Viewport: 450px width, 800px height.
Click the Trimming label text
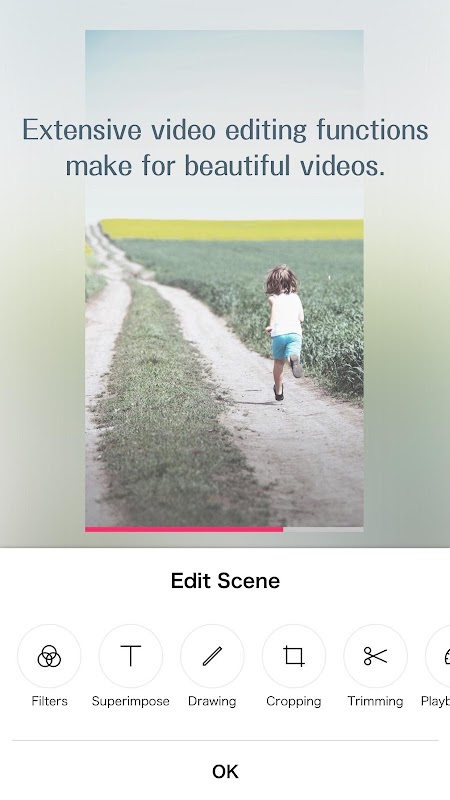click(x=376, y=702)
